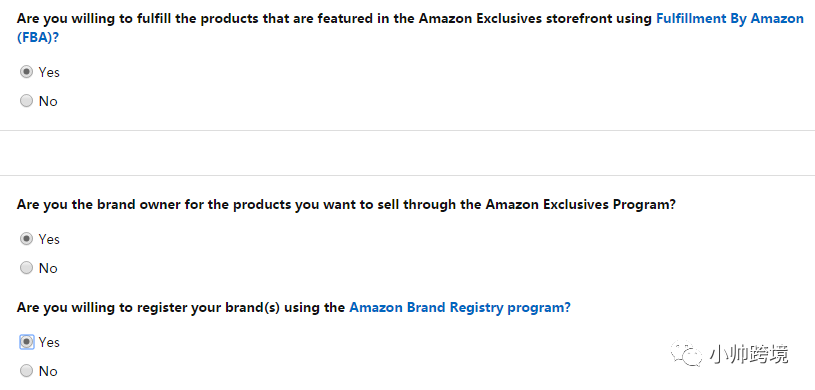
Task: Open the Fulfillment By Amazon link
Action: pyautogui.click(x=730, y=19)
